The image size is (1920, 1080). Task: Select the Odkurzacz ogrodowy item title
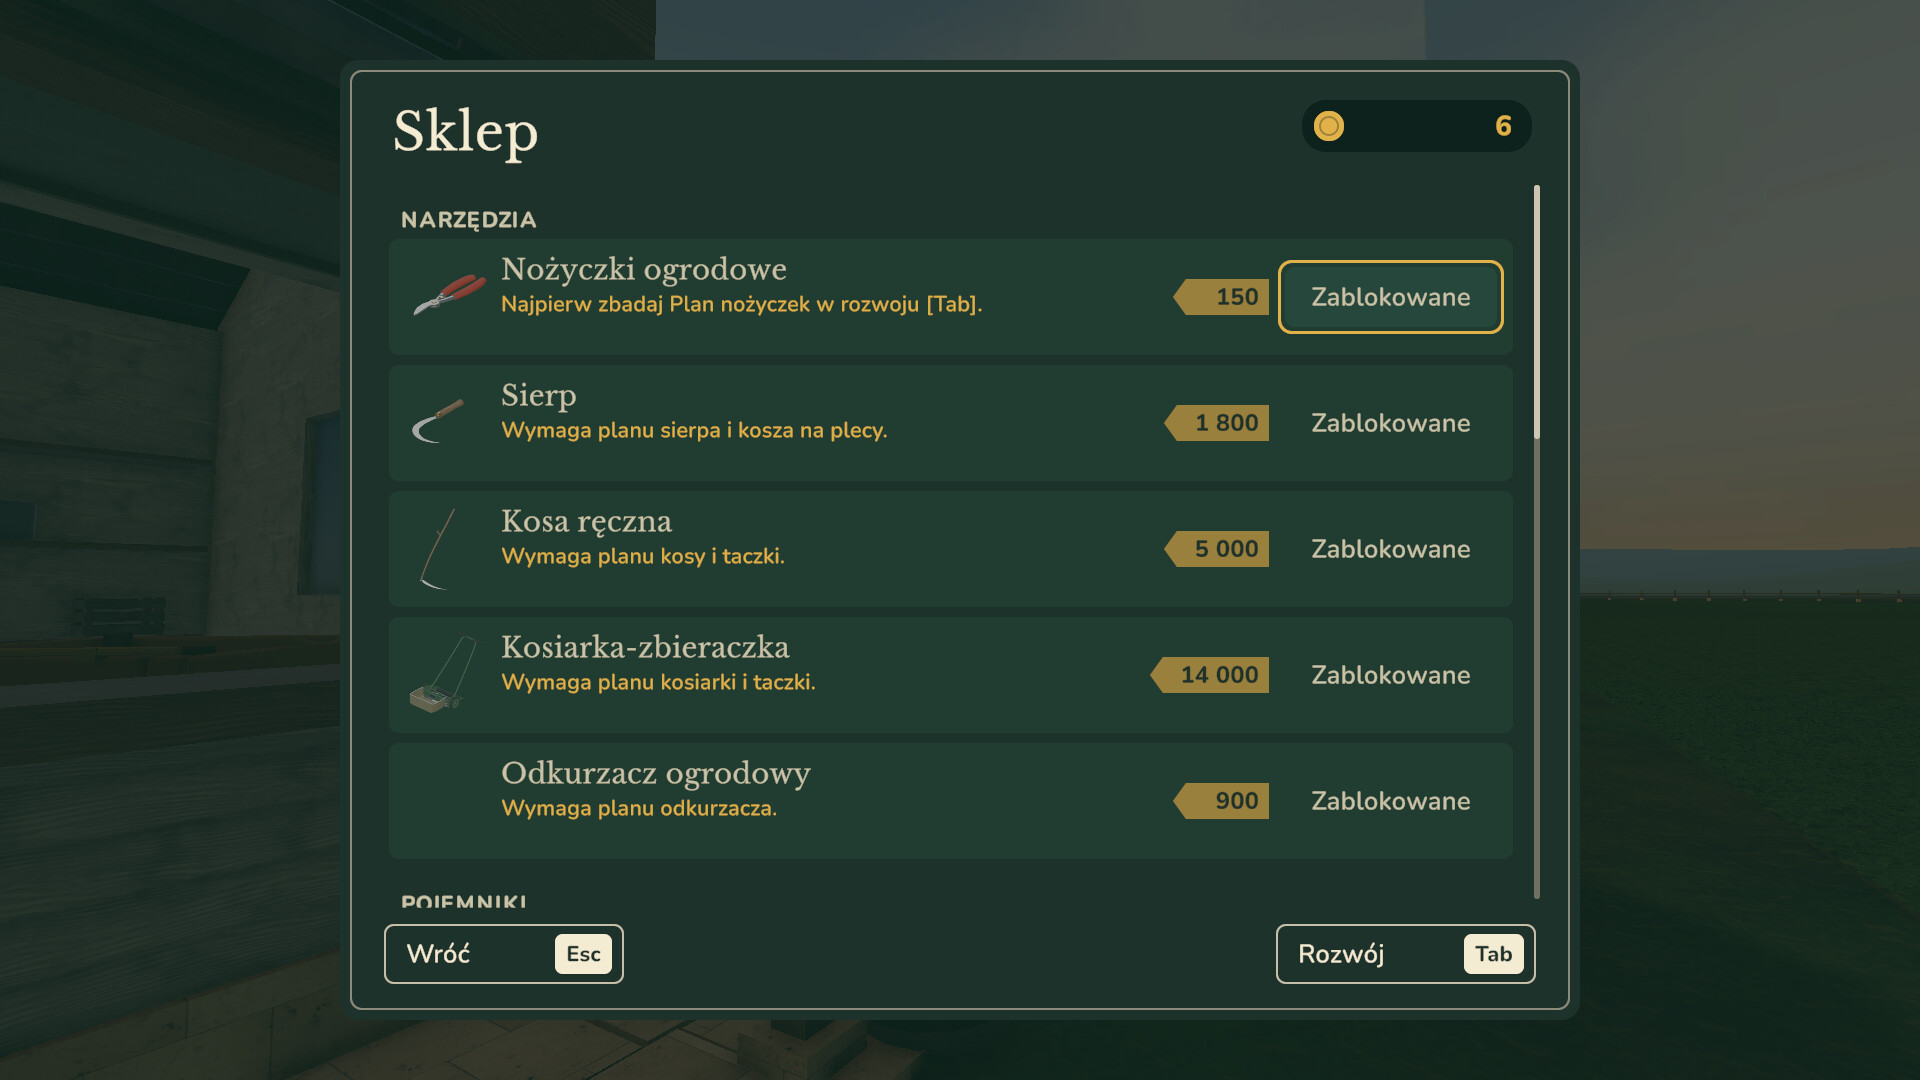[656, 774]
